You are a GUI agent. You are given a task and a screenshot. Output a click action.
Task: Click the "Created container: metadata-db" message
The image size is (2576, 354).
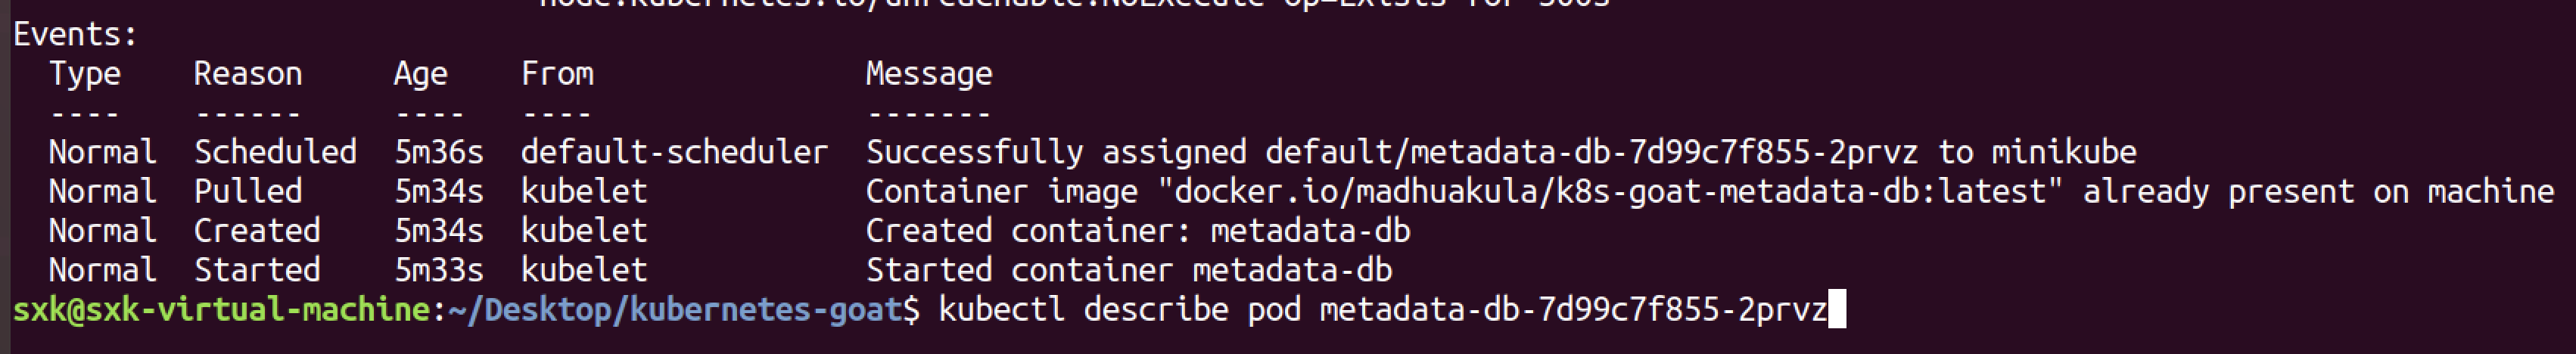pyautogui.click(x=1138, y=231)
